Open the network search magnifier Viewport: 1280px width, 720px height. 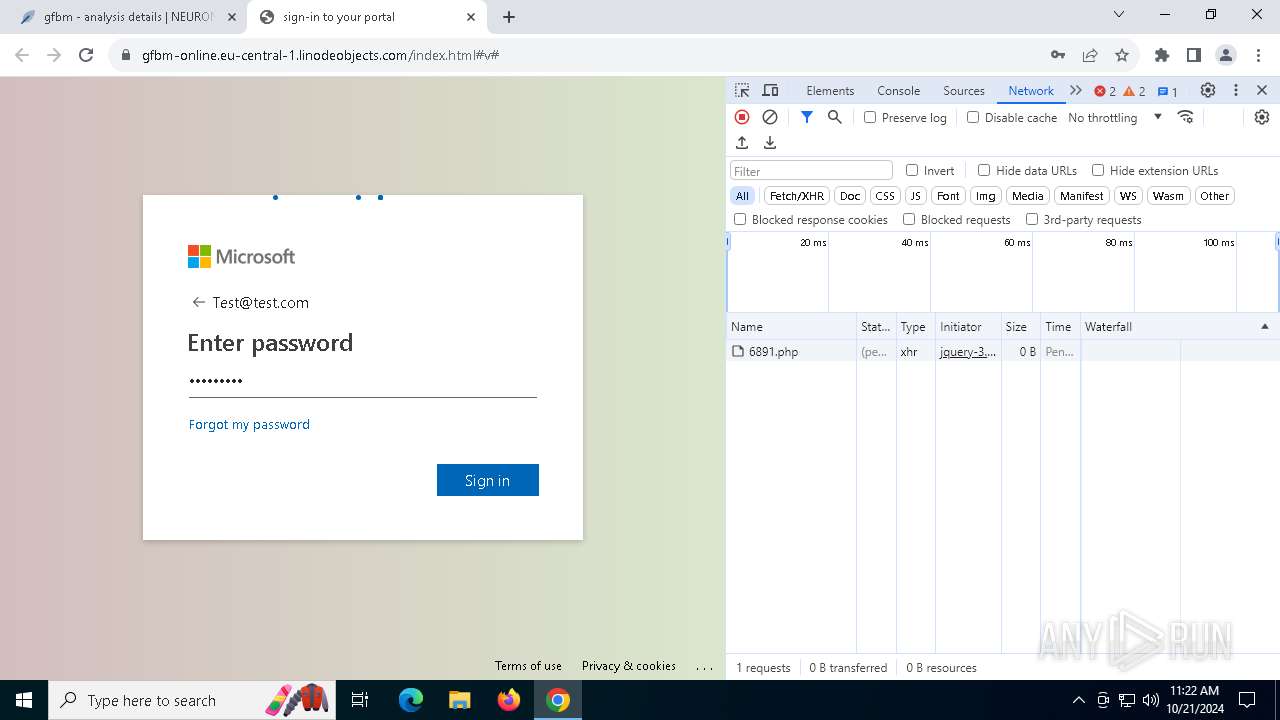coord(835,117)
